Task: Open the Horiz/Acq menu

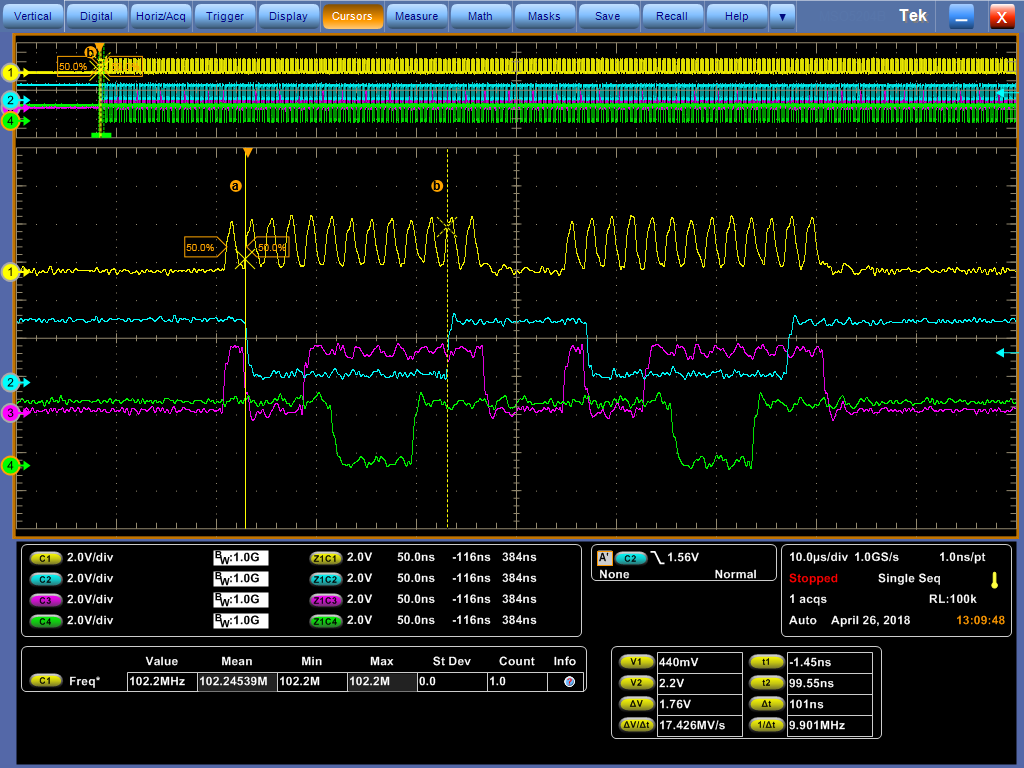Action: [161, 16]
